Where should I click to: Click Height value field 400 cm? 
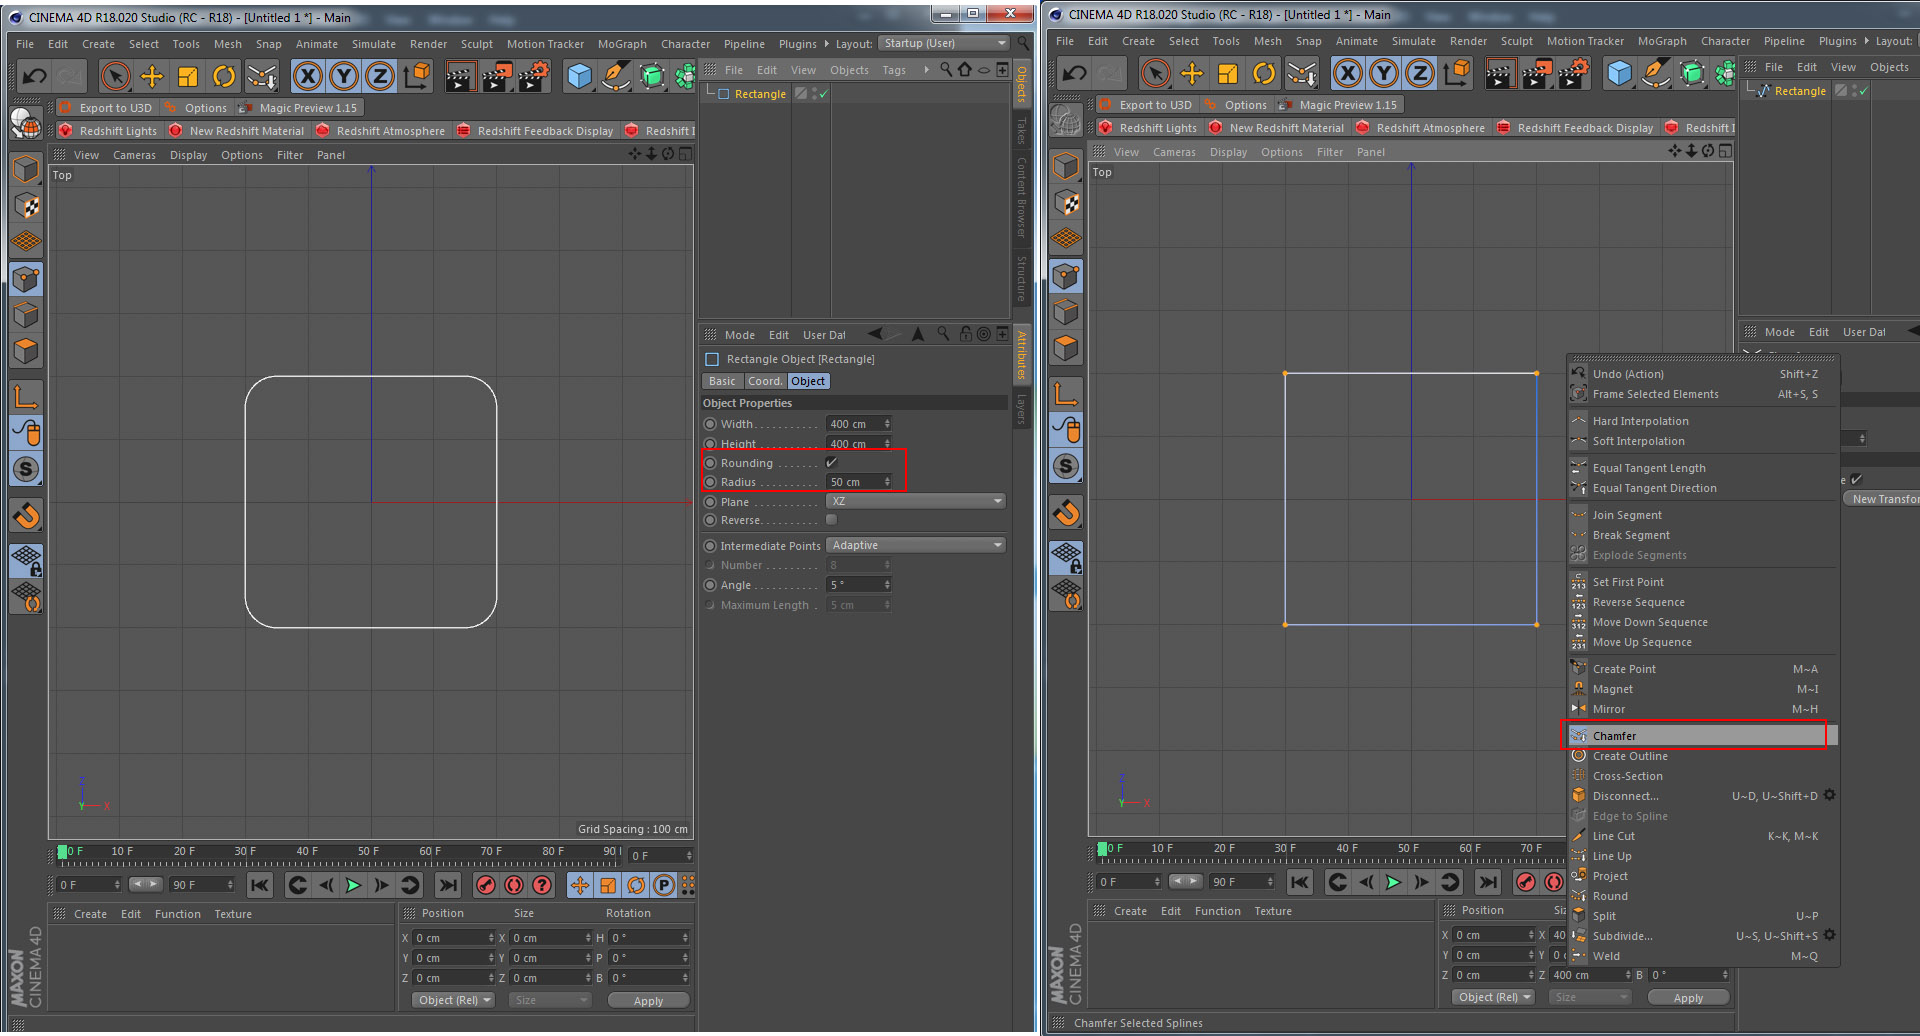pyautogui.click(x=859, y=443)
